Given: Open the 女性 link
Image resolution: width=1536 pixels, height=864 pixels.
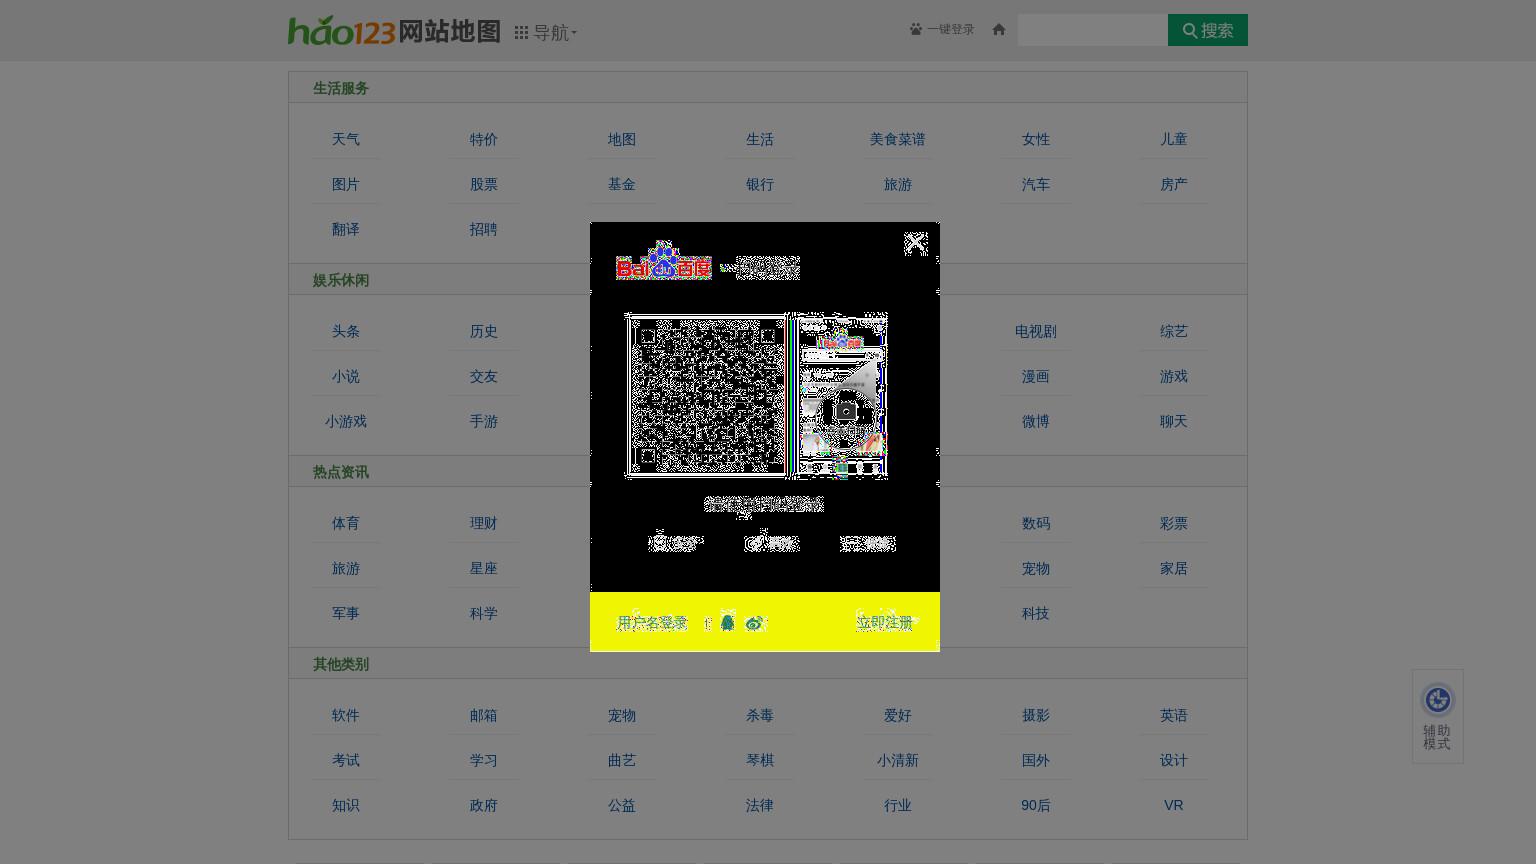Looking at the screenshot, I should click(x=1036, y=140).
